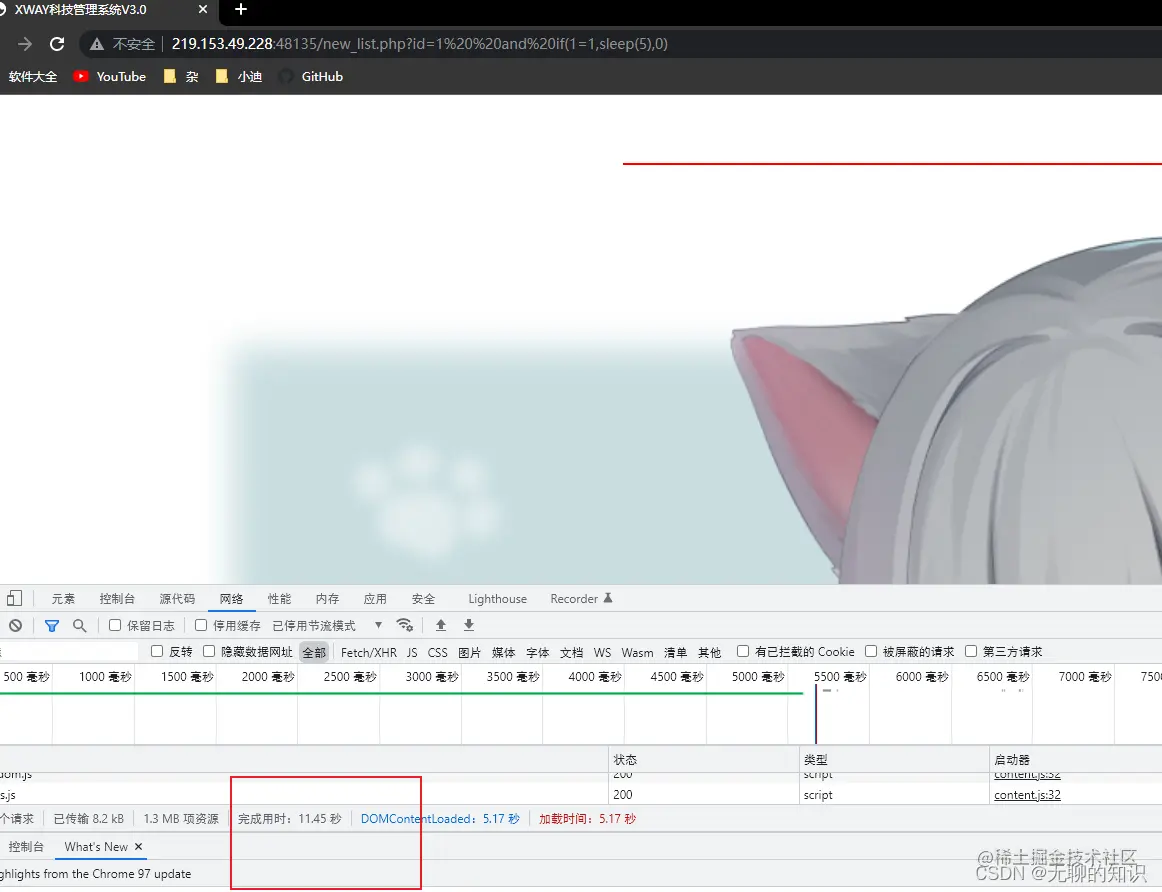Image resolution: width=1162 pixels, height=892 pixels.
Task: Click the 加载时间：5.17 秒 status
Action: (587, 819)
